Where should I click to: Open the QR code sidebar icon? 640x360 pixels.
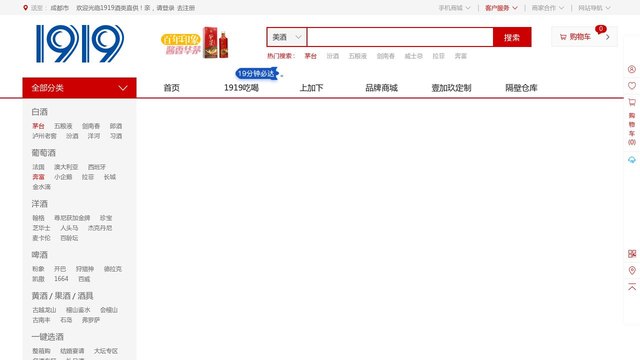[x=632, y=254]
